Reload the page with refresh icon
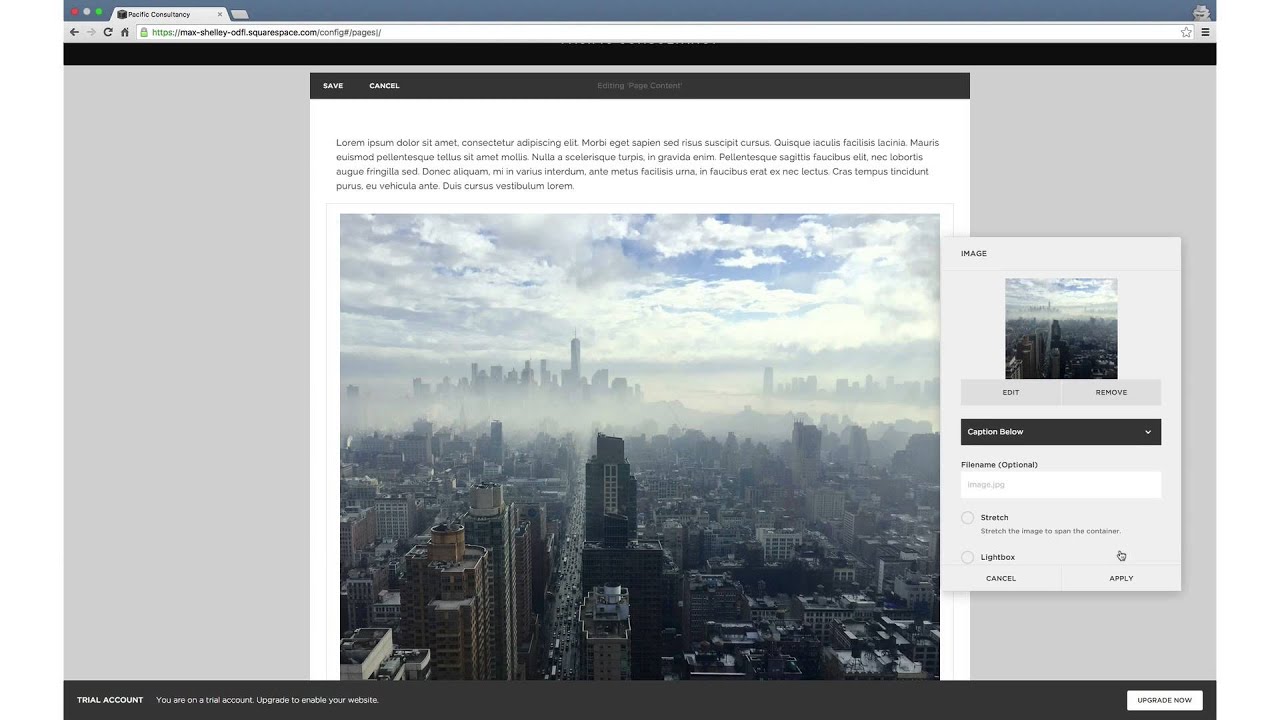This screenshot has width=1280, height=720. (108, 32)
